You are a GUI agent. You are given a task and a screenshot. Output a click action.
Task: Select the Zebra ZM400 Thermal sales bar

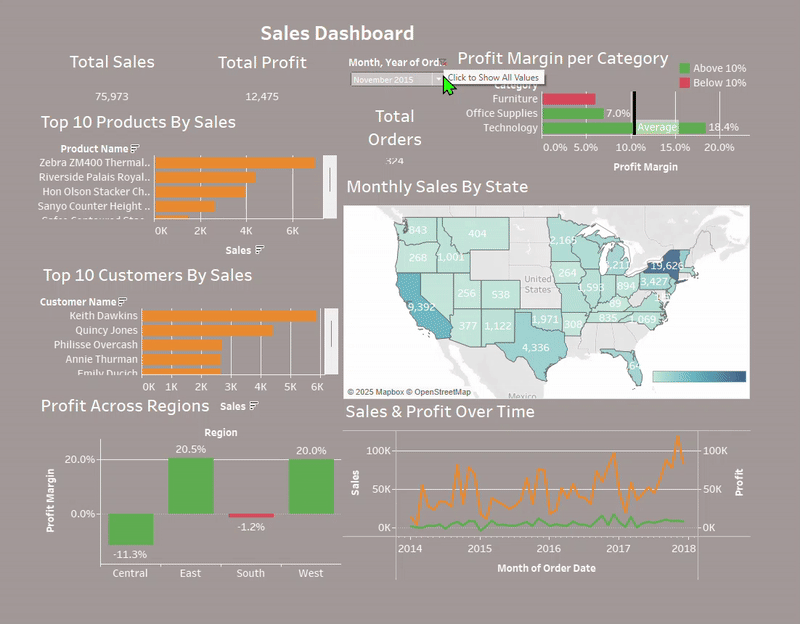pos(235,163)
